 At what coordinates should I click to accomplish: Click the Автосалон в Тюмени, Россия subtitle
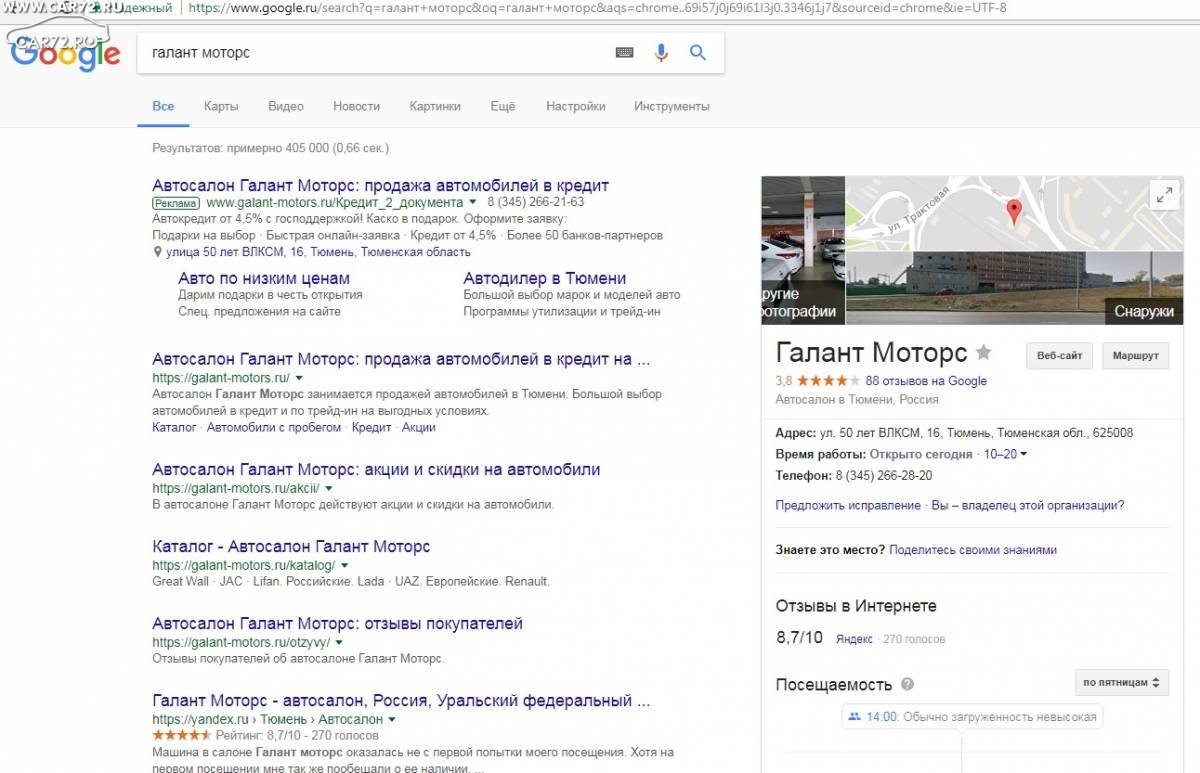tap(857, 400)
